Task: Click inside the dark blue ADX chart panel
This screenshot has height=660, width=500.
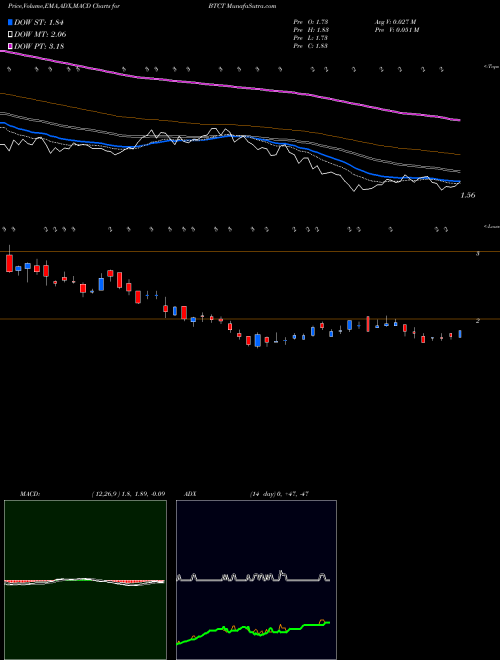Action: [256, 580]
